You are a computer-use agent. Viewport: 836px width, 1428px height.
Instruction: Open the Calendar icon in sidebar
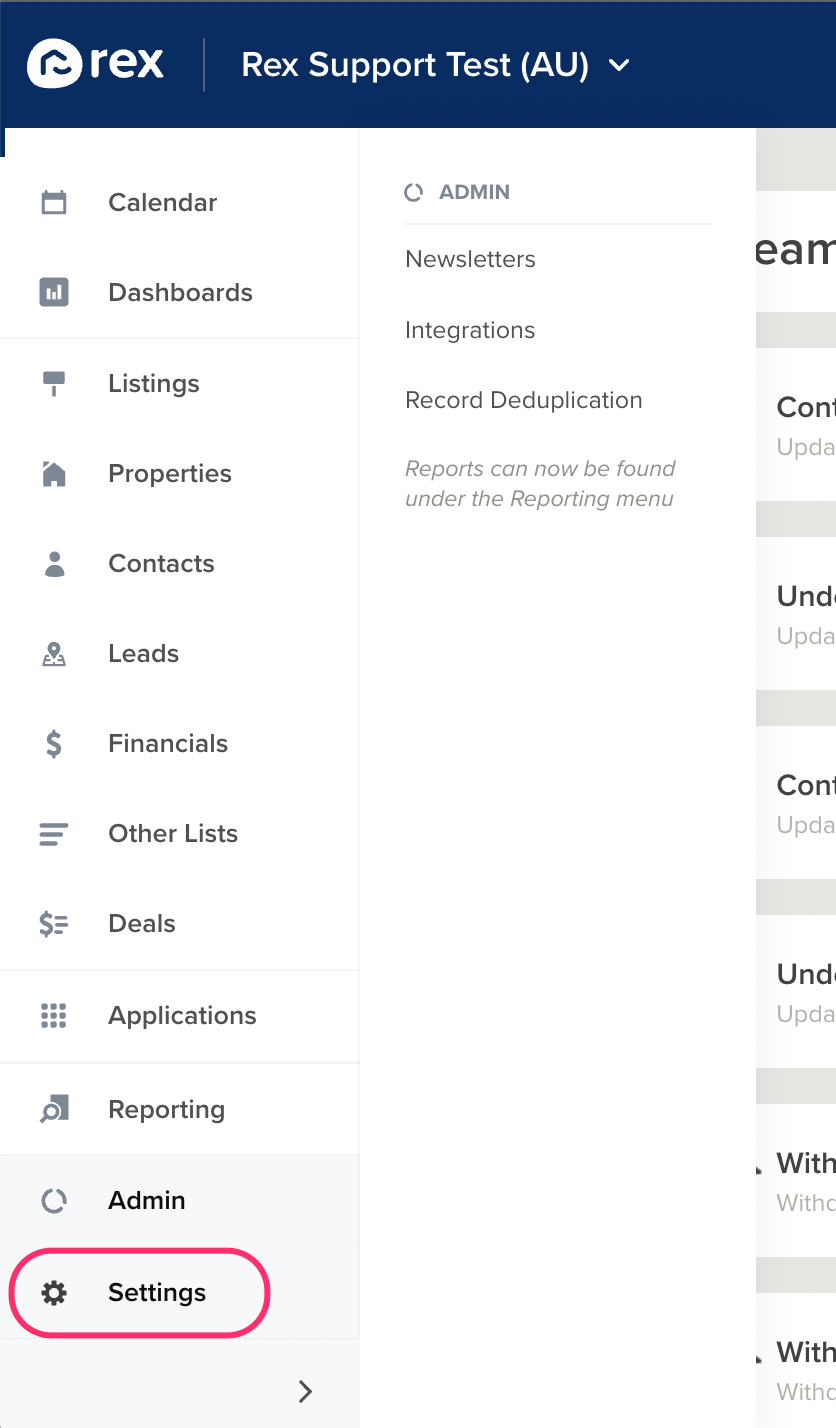pyautogui.click(x=54, y=203)
